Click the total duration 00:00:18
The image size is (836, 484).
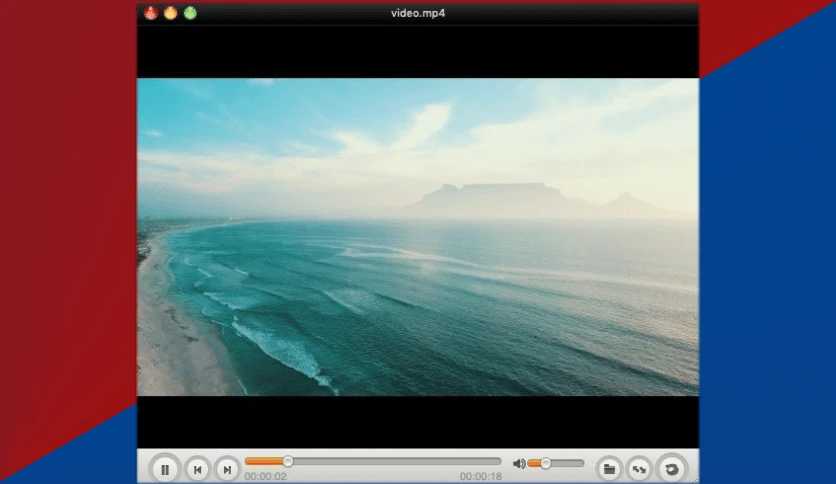[x=480, y=476]
